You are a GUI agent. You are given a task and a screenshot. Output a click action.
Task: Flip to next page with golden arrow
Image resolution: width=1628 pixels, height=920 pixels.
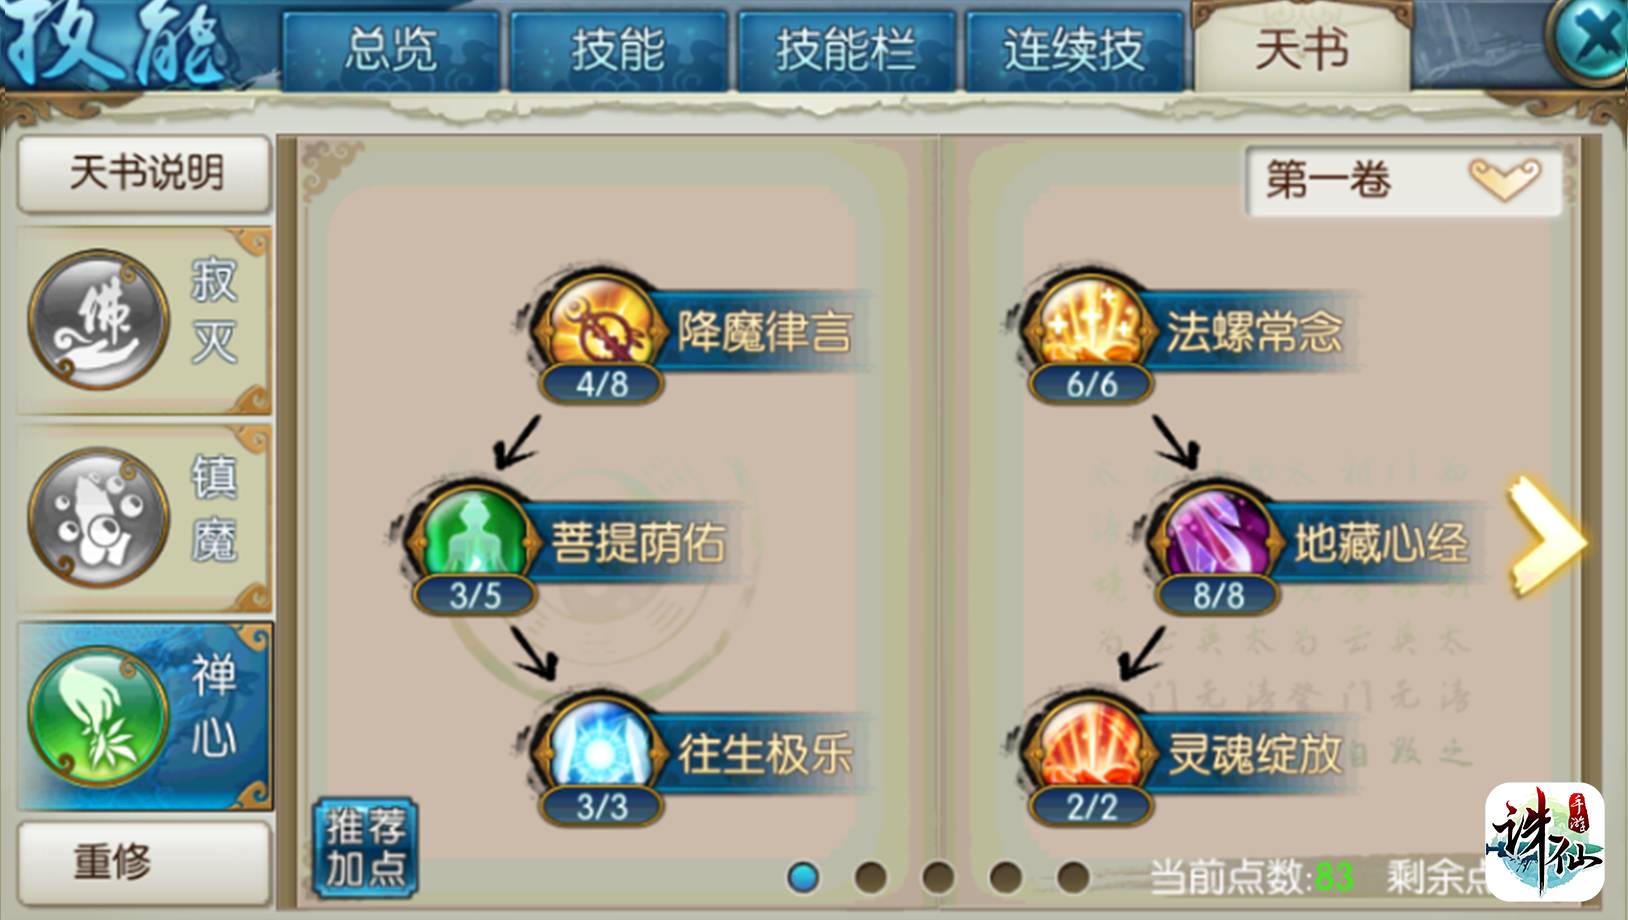tap(1546, 537)
